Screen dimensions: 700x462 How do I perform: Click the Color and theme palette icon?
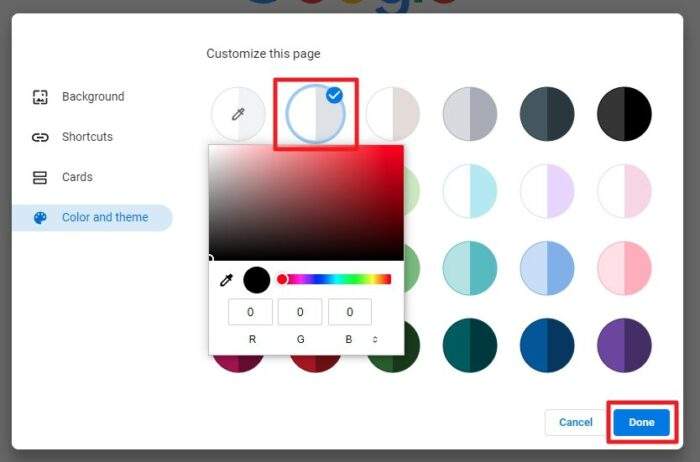[x=40, y=218]
